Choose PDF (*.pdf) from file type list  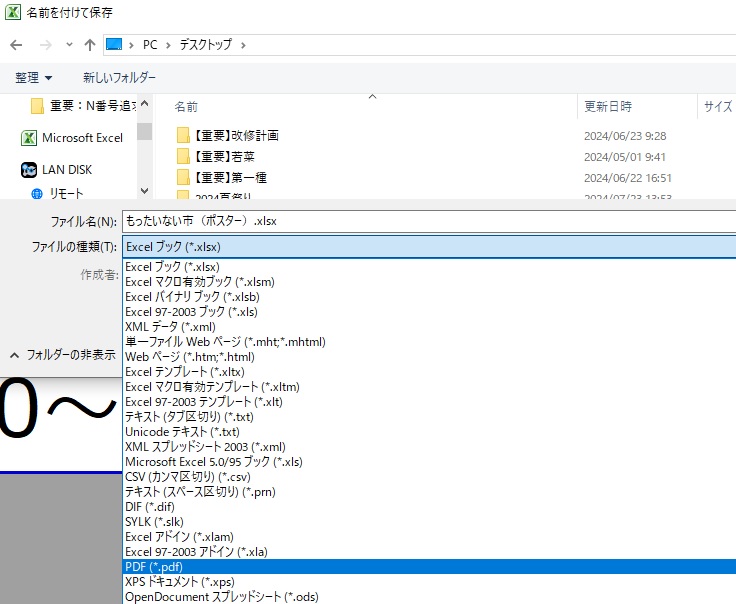(154, 567)
